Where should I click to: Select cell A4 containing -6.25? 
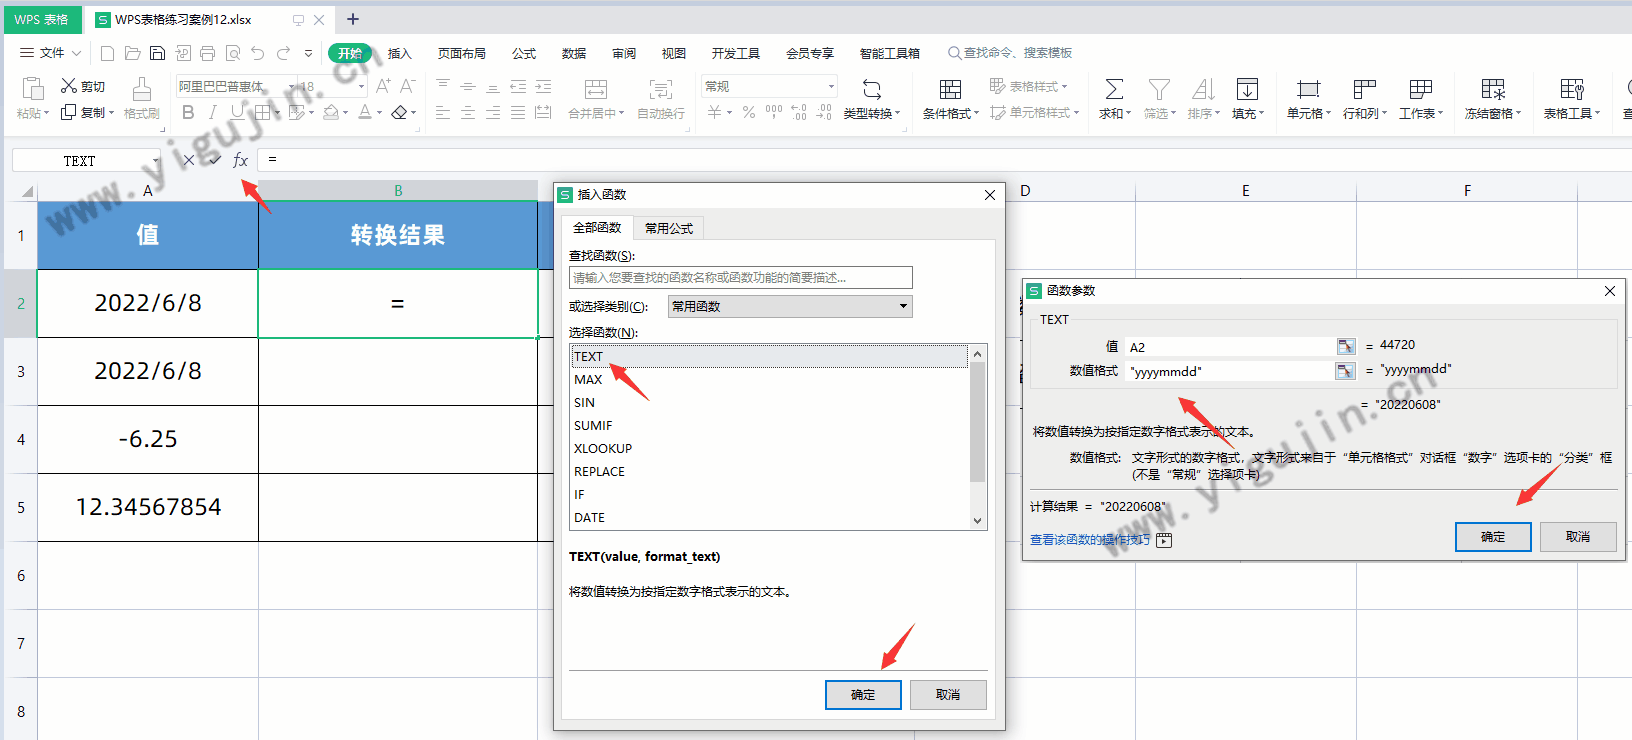click(148, 439)
